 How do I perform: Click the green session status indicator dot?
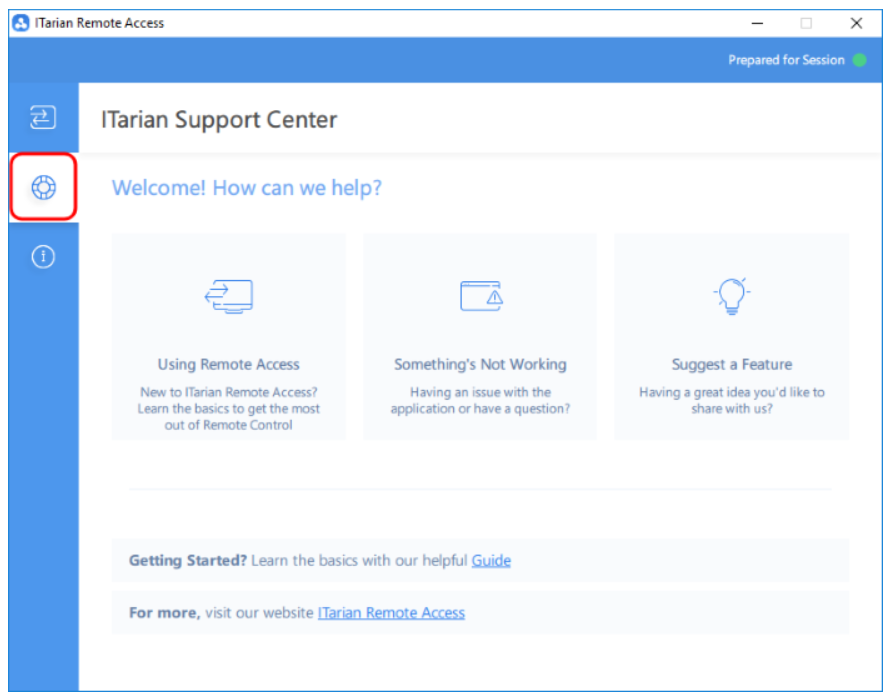click(x=859, y=60)
